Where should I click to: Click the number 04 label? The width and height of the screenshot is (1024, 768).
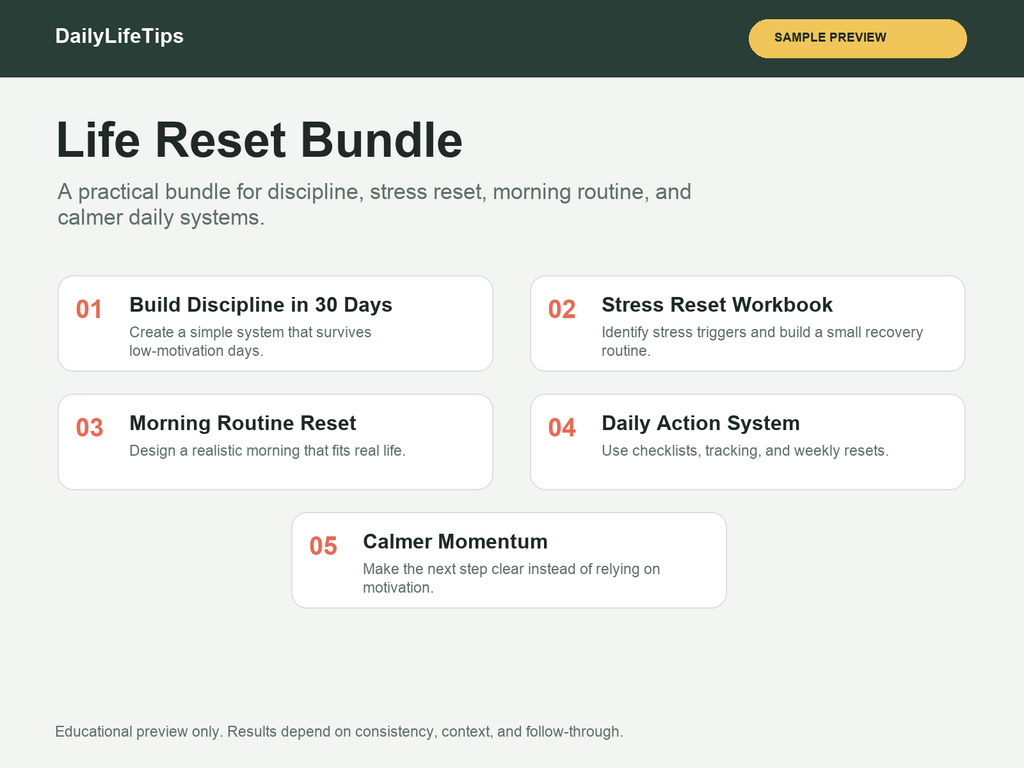click(x=562, y=428)
